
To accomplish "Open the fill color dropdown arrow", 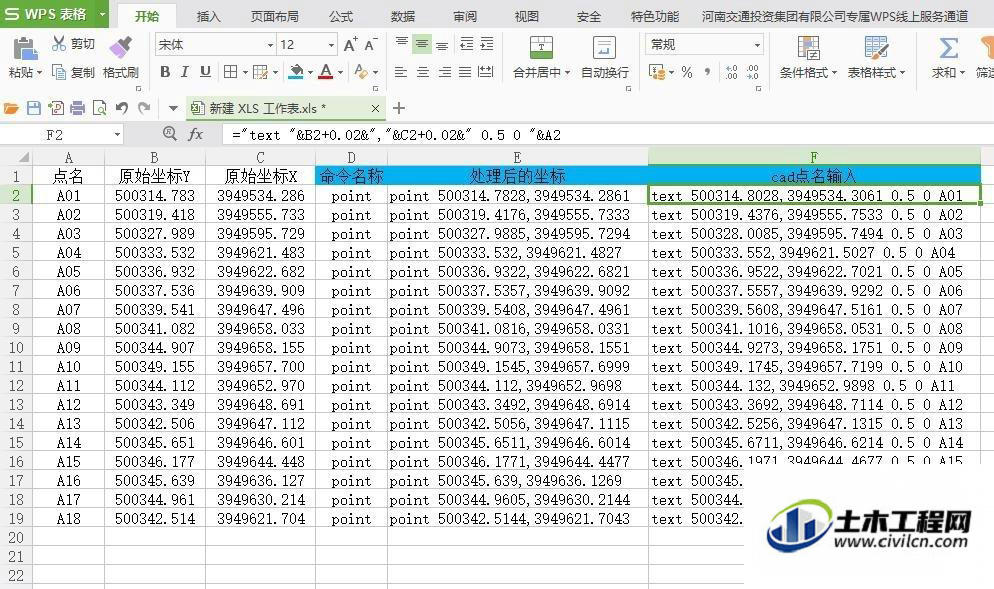I will pos(310,72).
